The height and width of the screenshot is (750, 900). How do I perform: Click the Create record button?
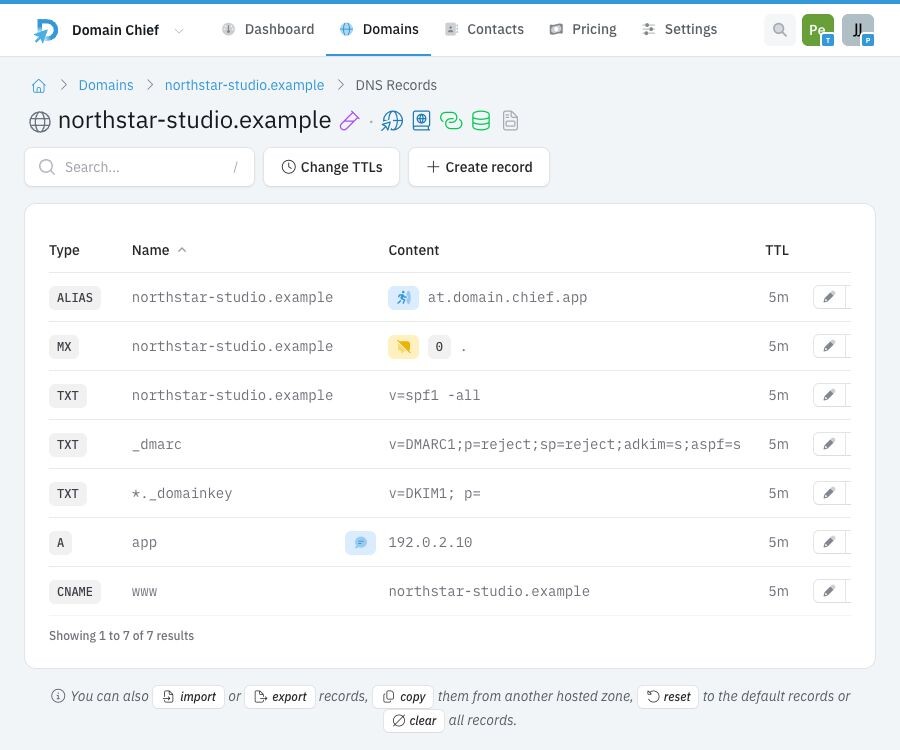479,167
